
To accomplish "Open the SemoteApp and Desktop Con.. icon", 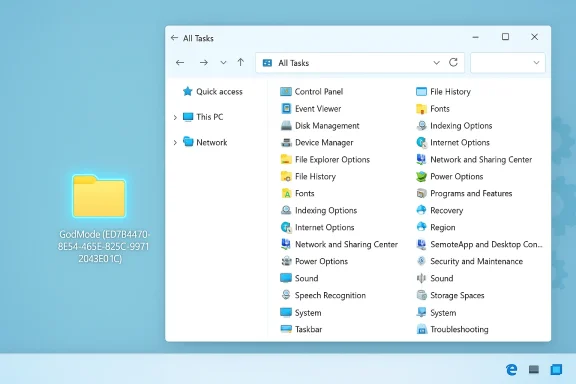I will [421, 244].
